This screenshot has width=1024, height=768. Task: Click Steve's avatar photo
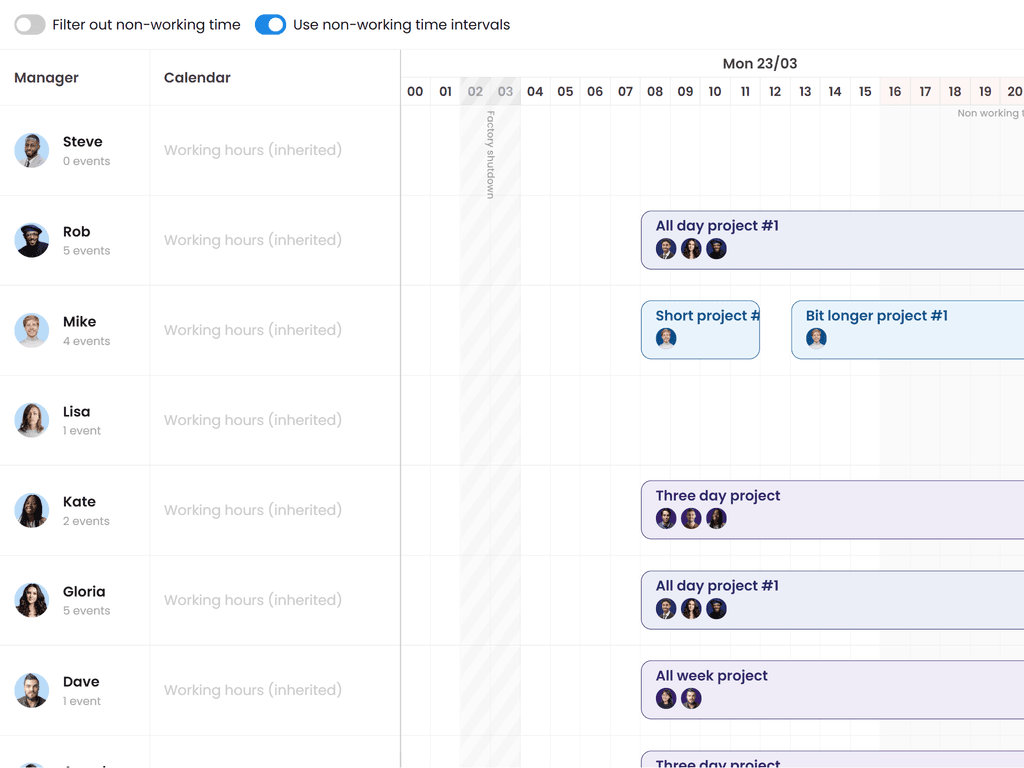(31, 151)
